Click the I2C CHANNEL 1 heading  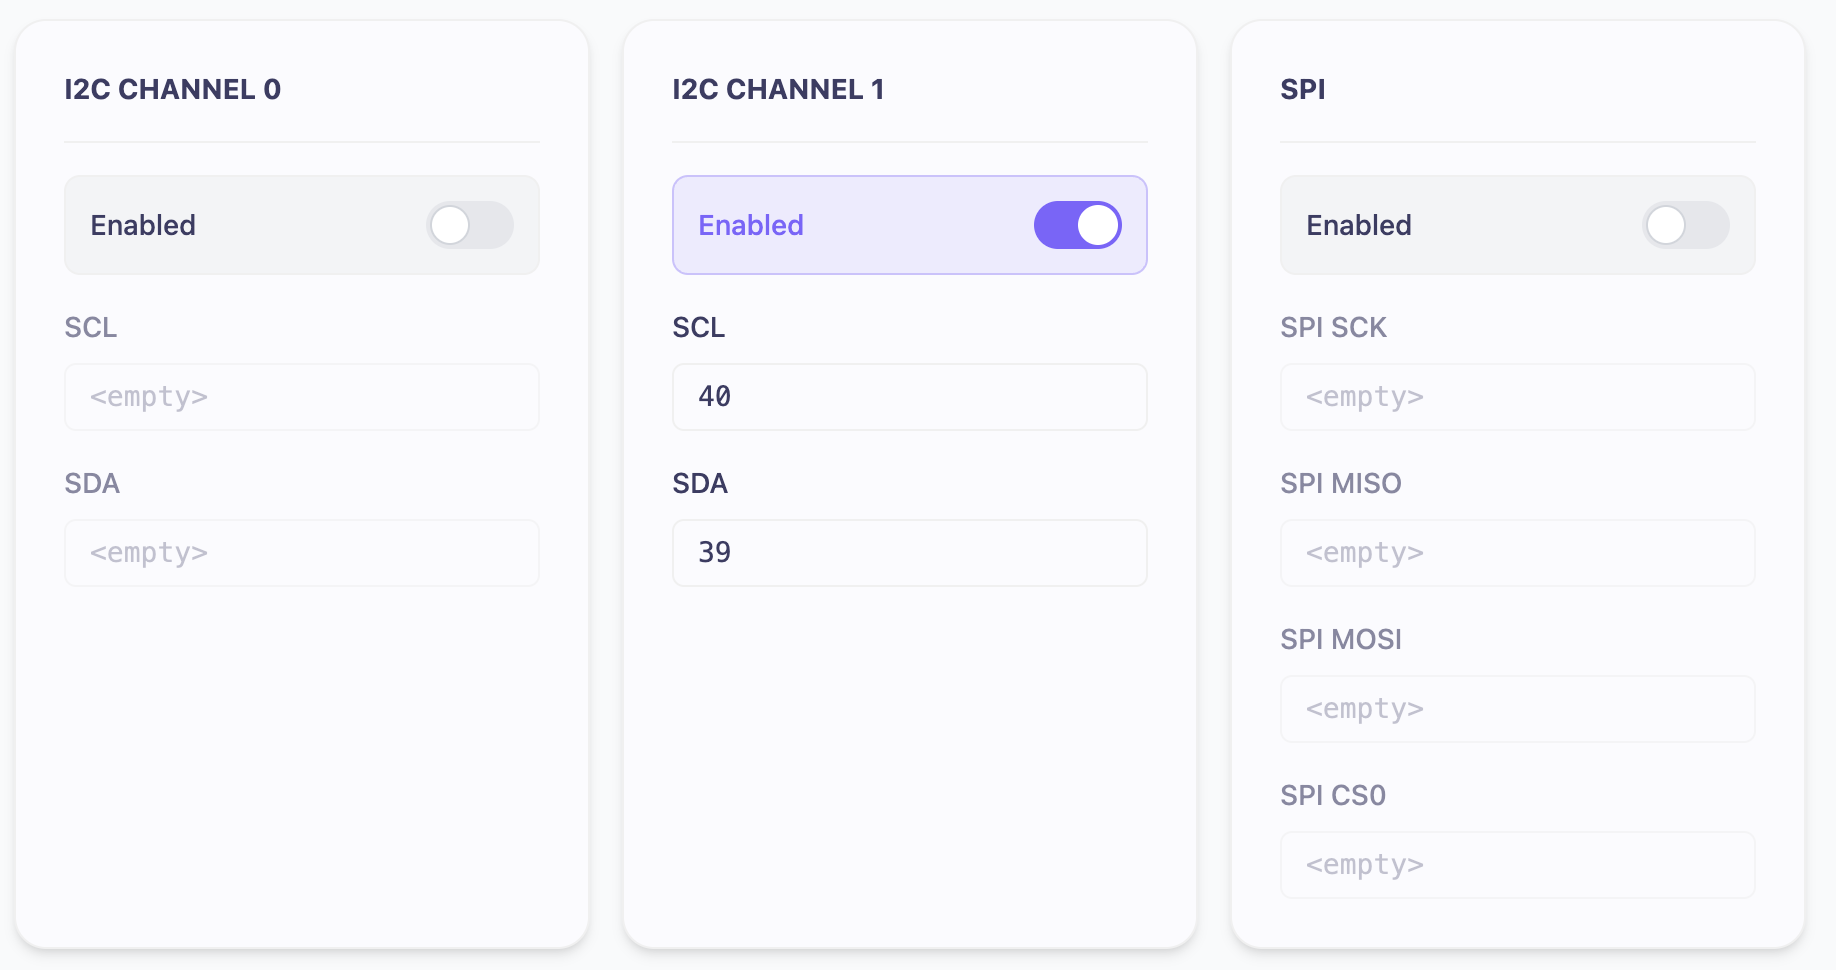[x=778, y=89]
